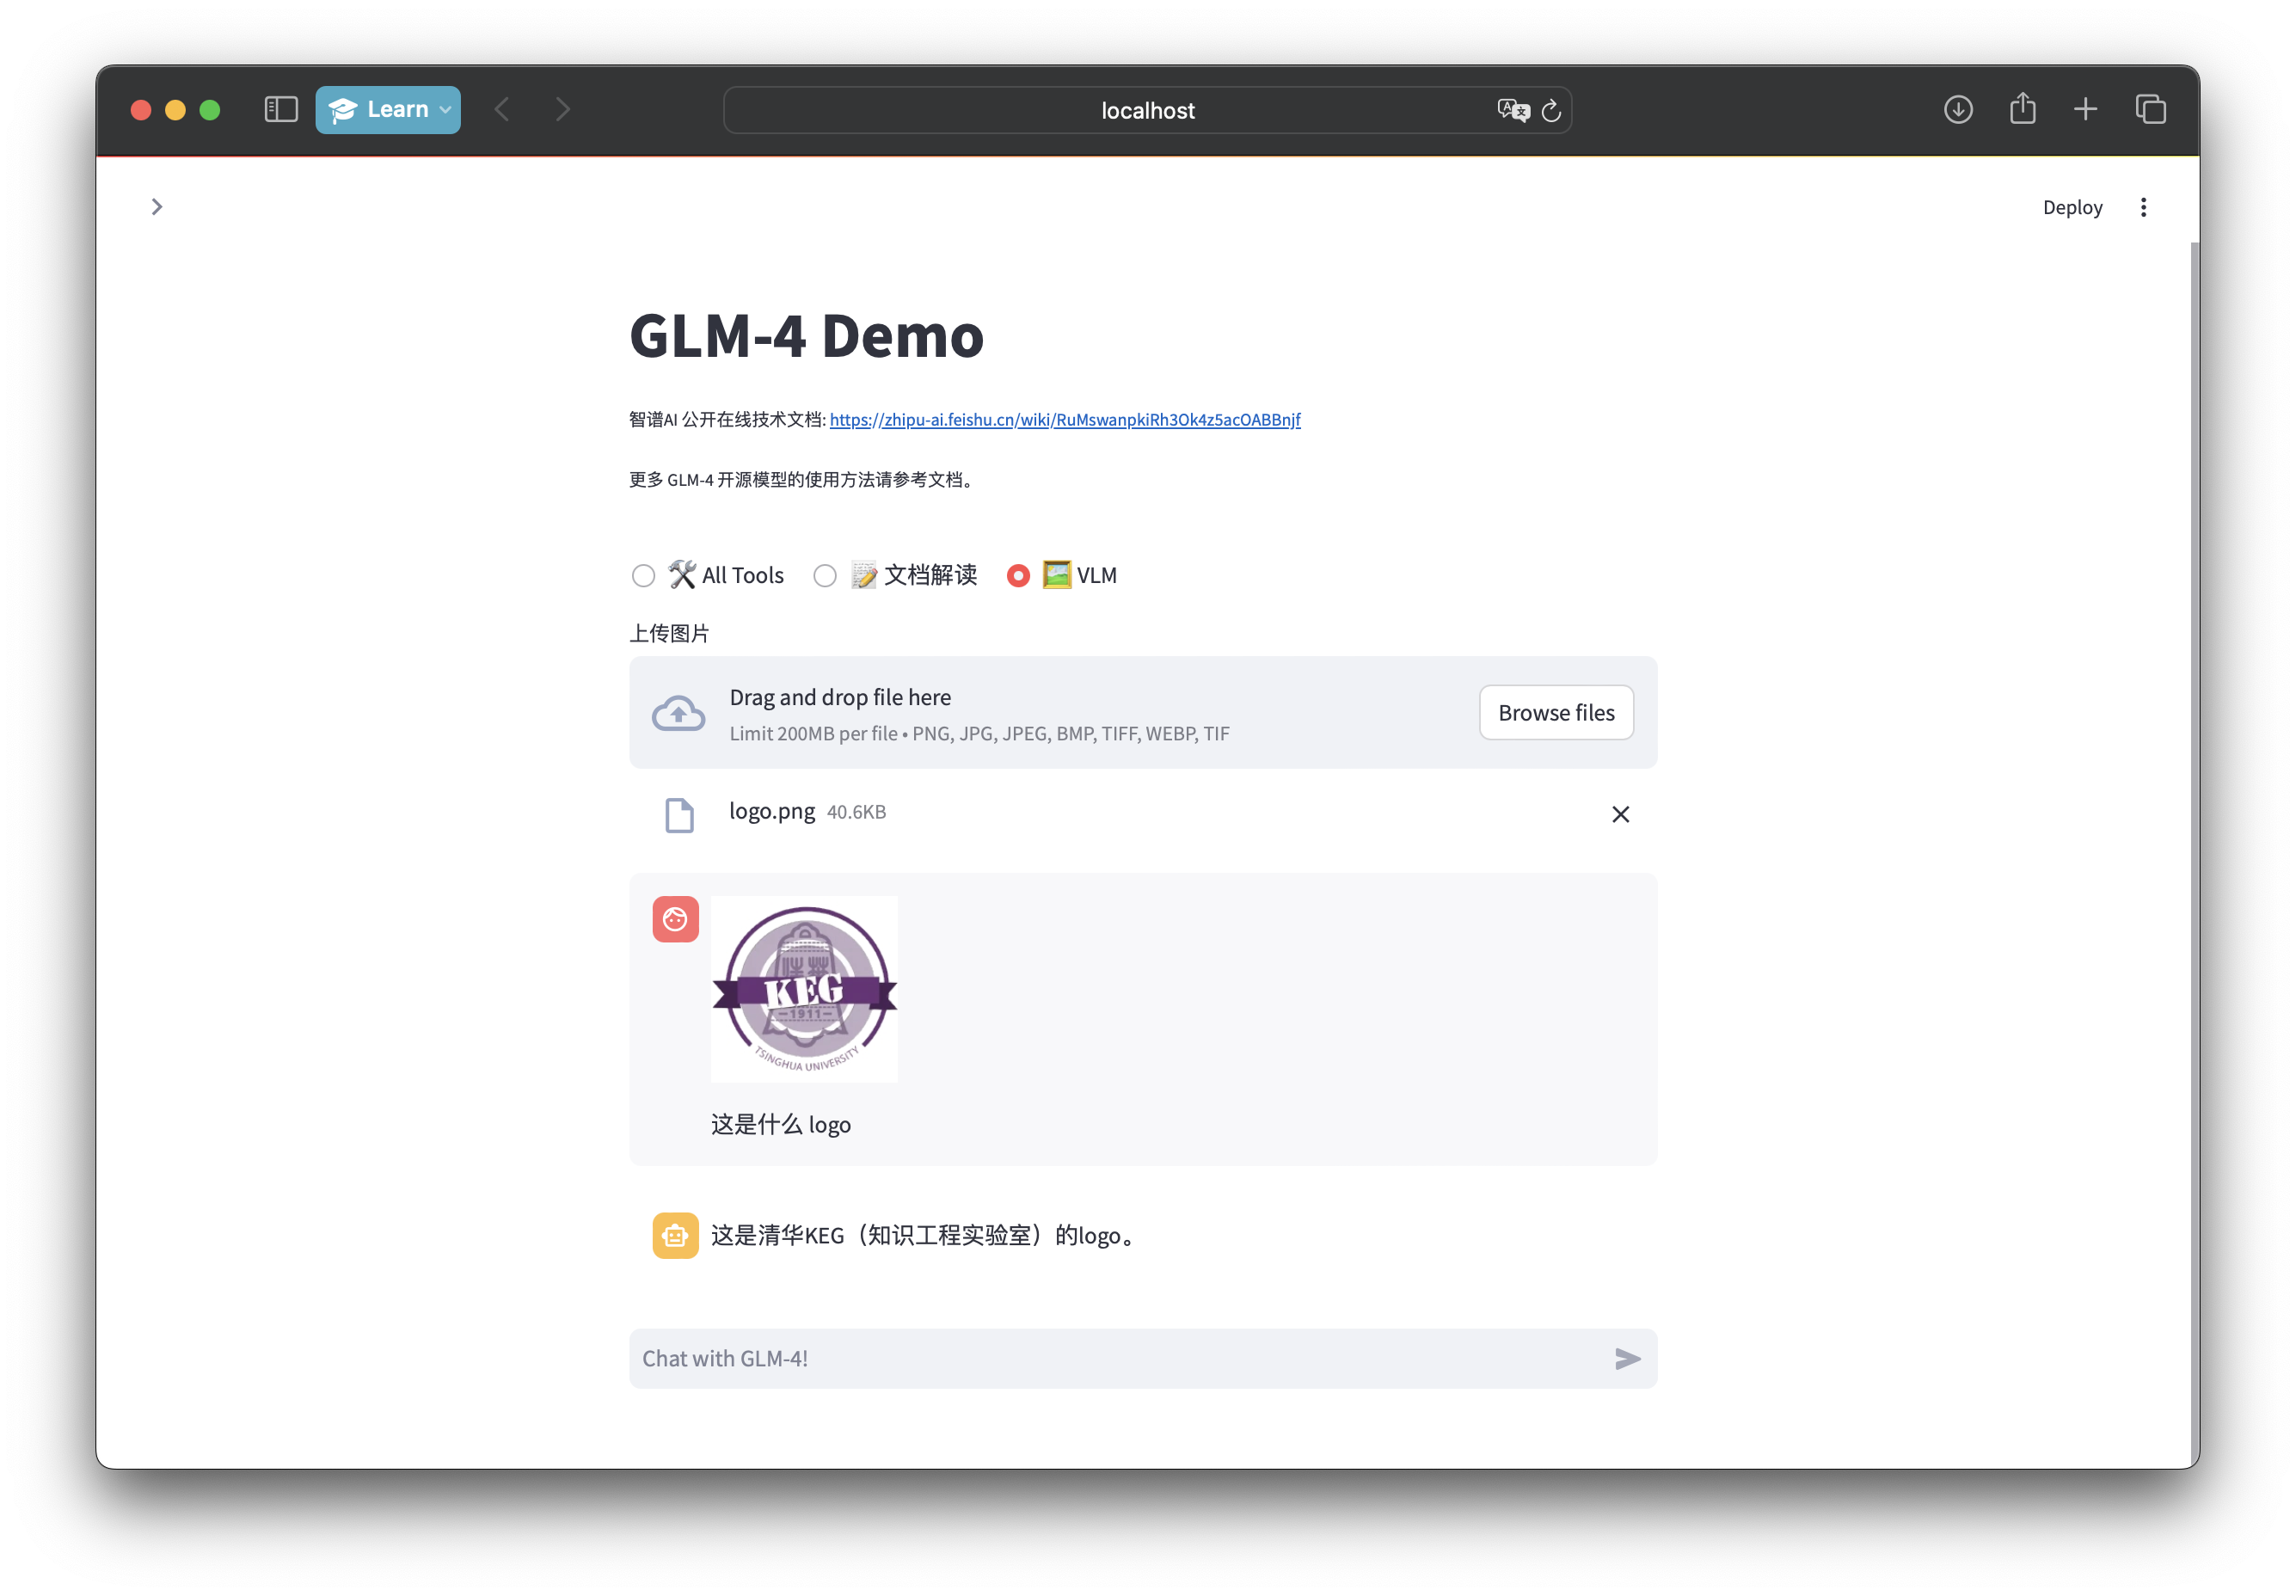
Task: Click the Browse files button
Action: click(1556, 712)
